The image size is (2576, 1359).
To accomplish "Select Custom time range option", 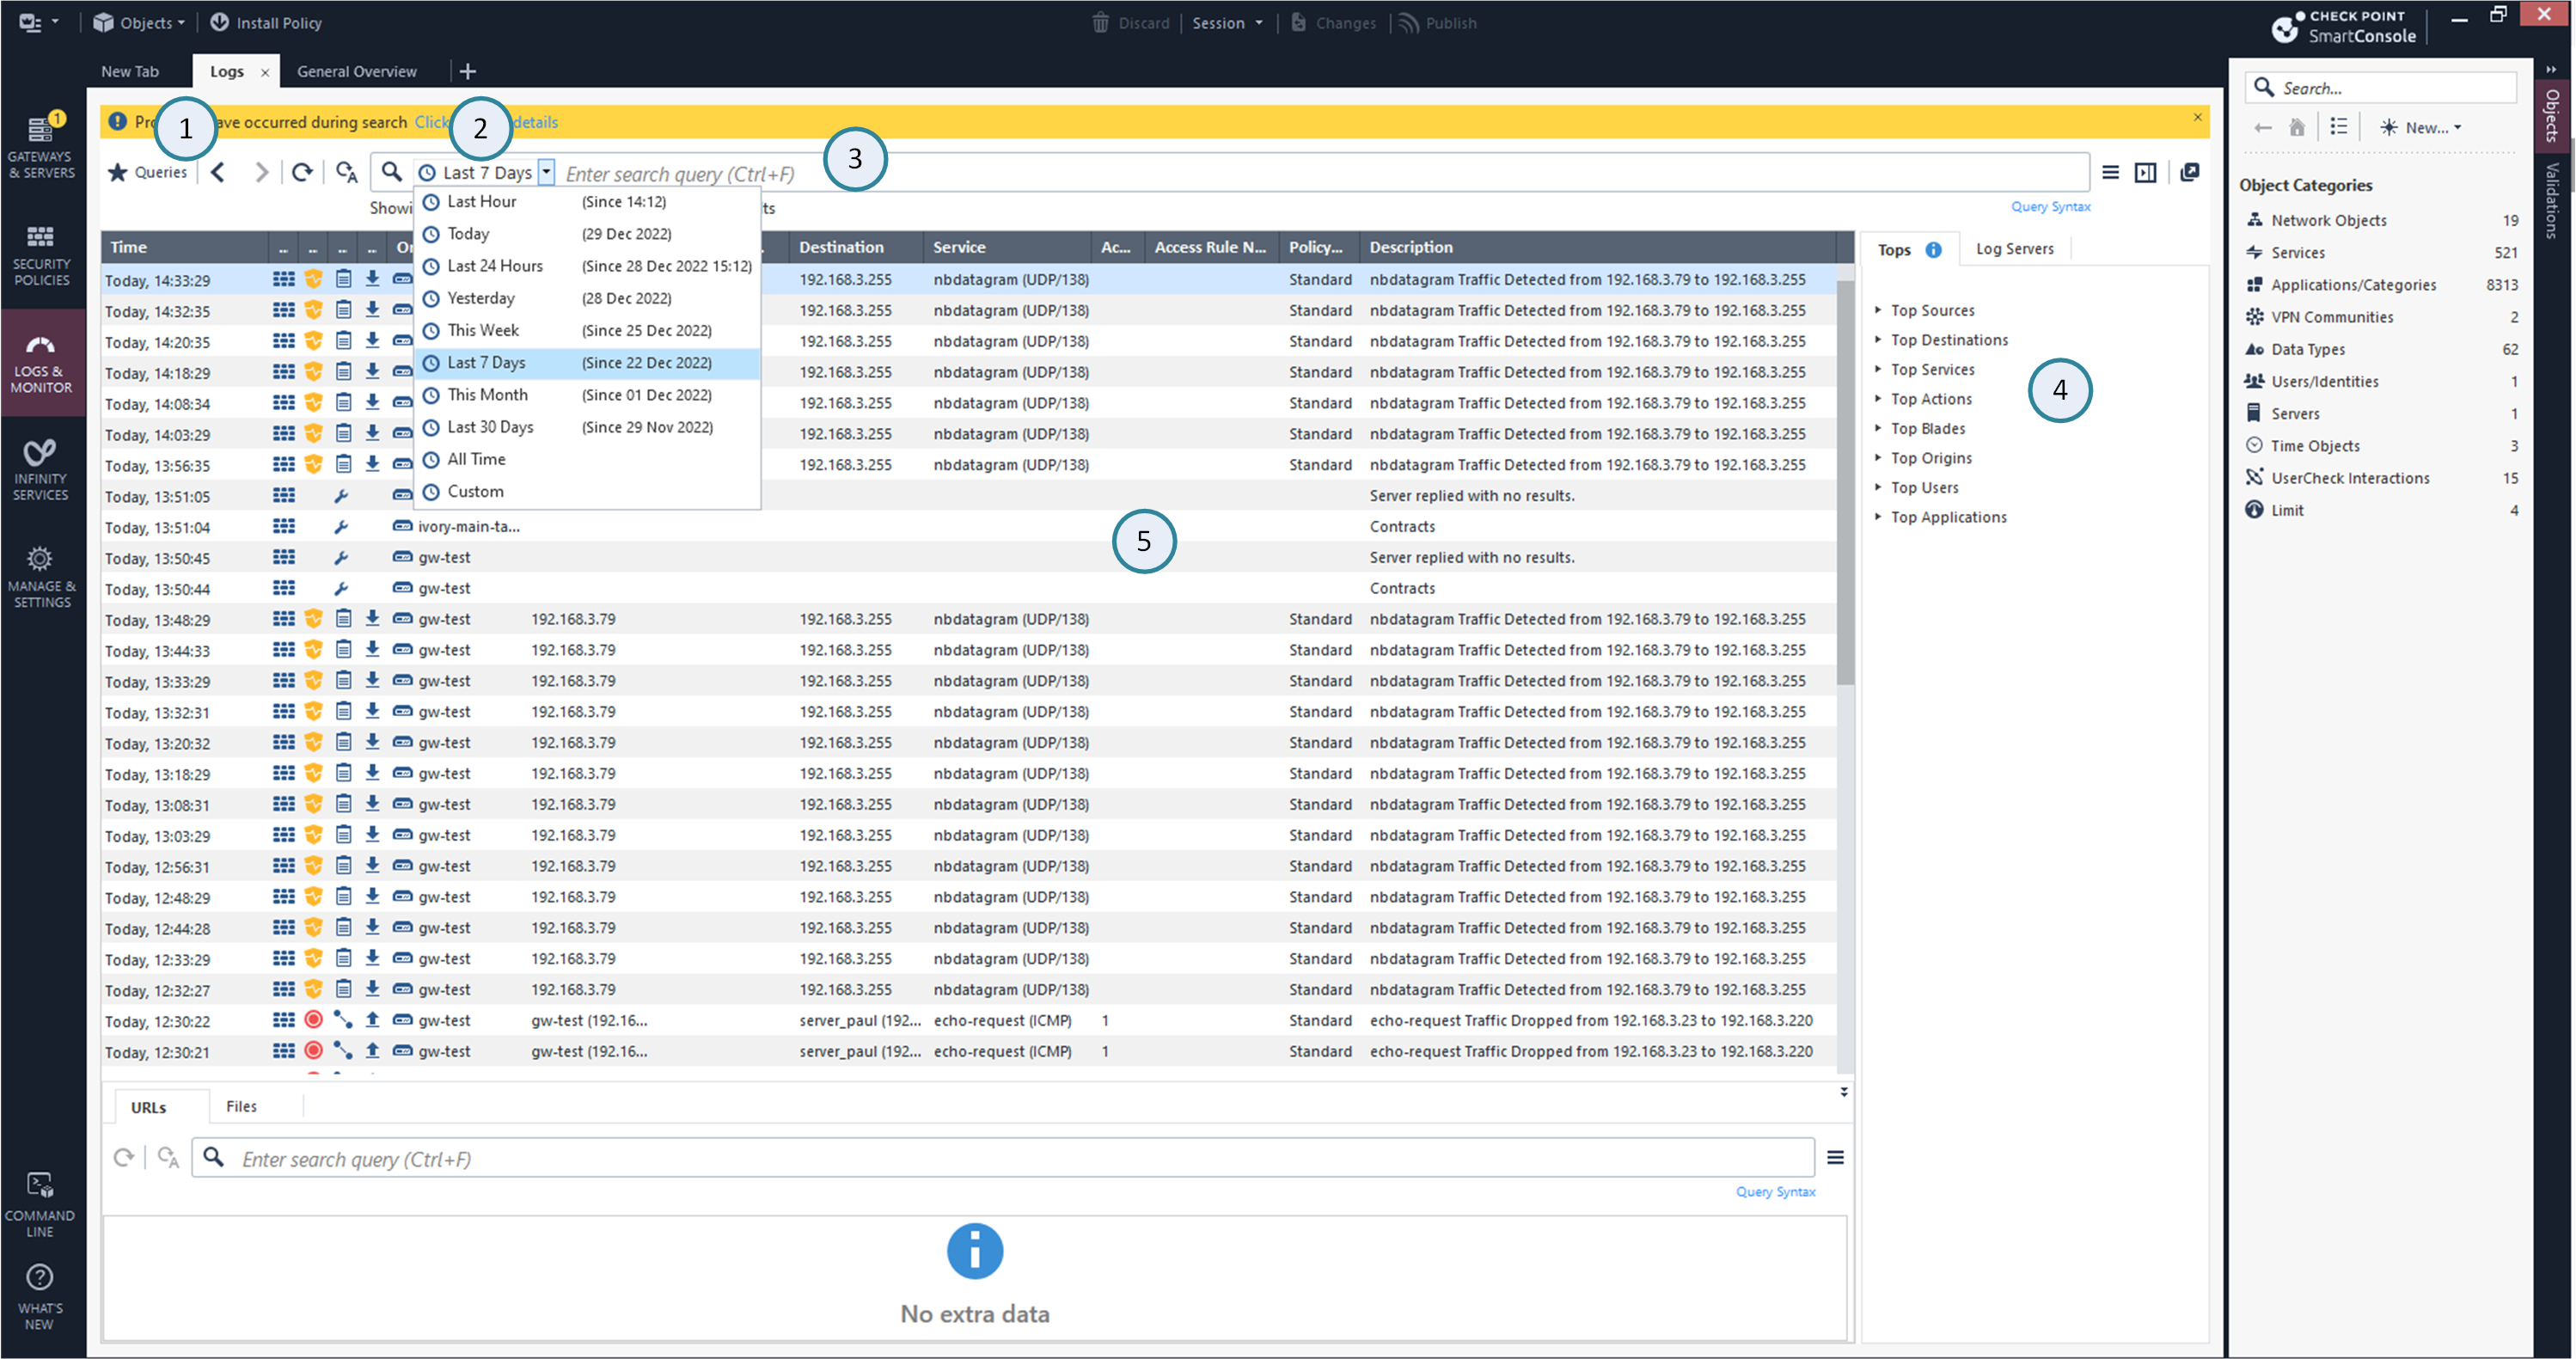I will [x=587, y=491].
